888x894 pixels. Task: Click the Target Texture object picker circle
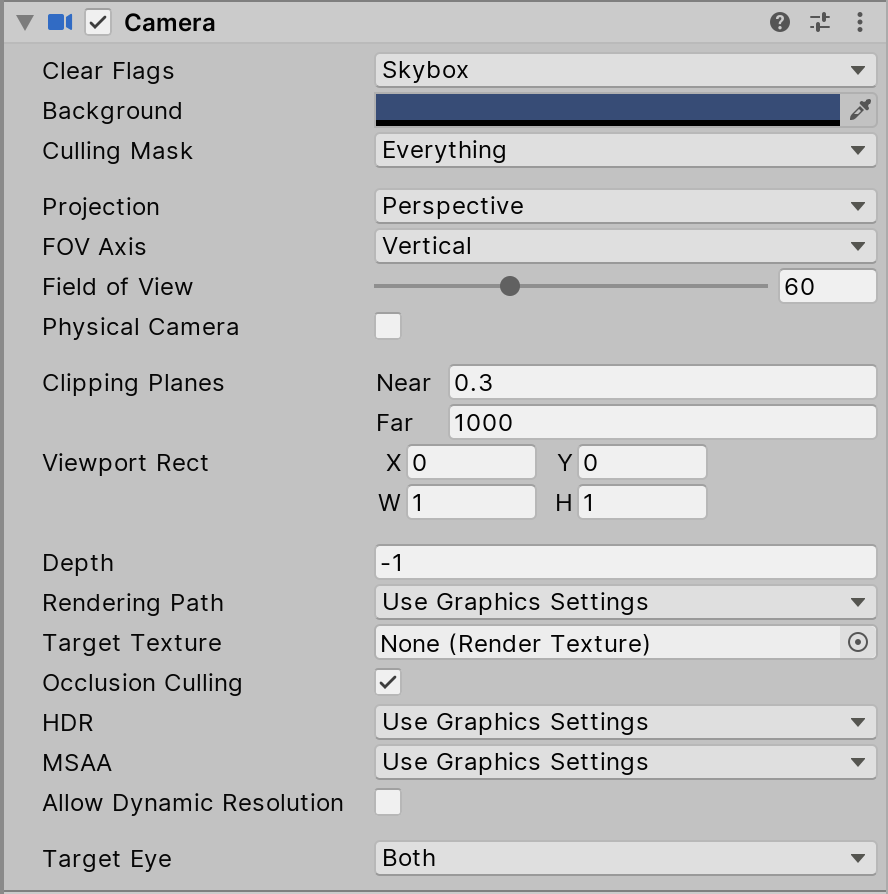pos(858,643)
